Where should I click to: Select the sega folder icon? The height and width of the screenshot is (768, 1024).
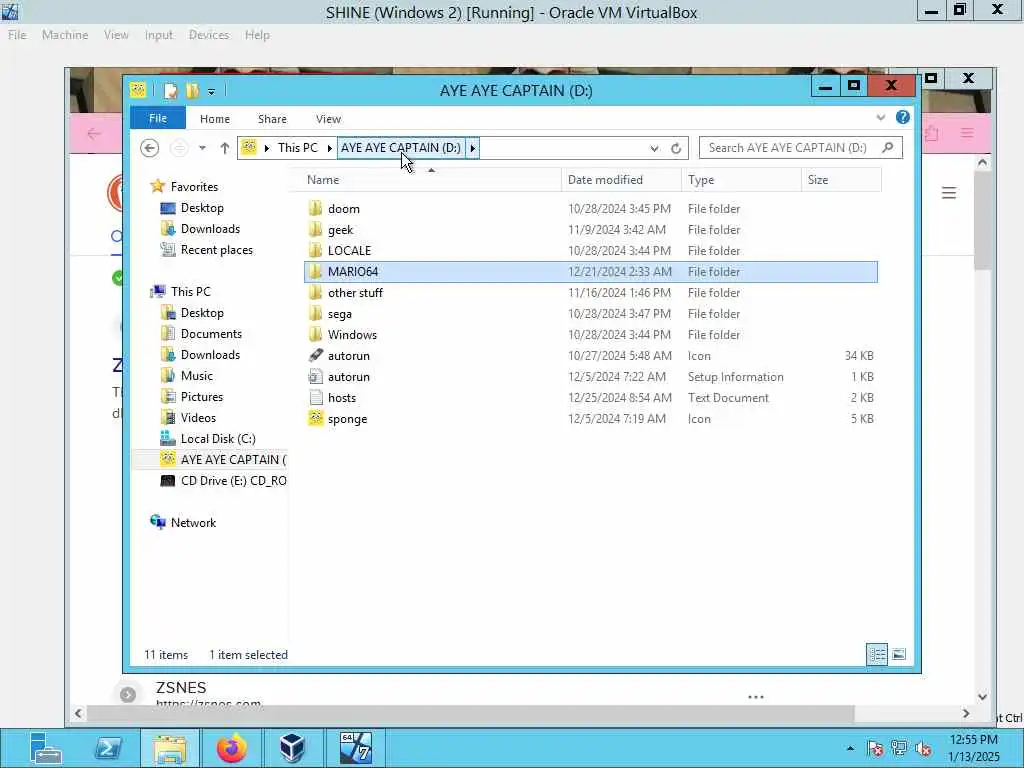[315, 313]
